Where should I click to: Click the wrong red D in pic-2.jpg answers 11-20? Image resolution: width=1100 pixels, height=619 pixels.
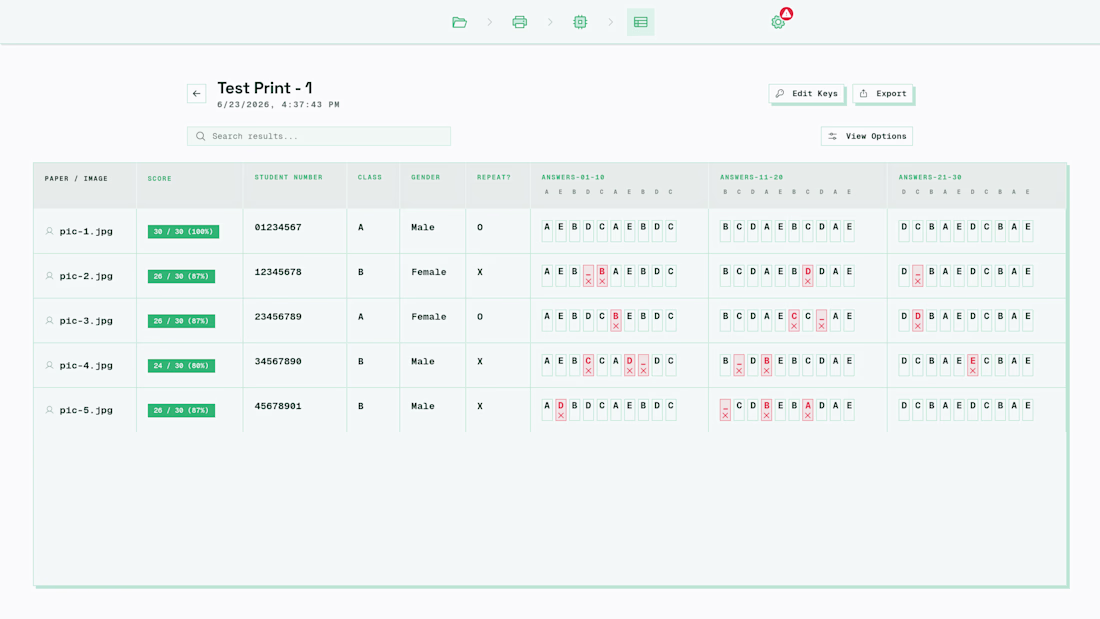tap(807, 276)
